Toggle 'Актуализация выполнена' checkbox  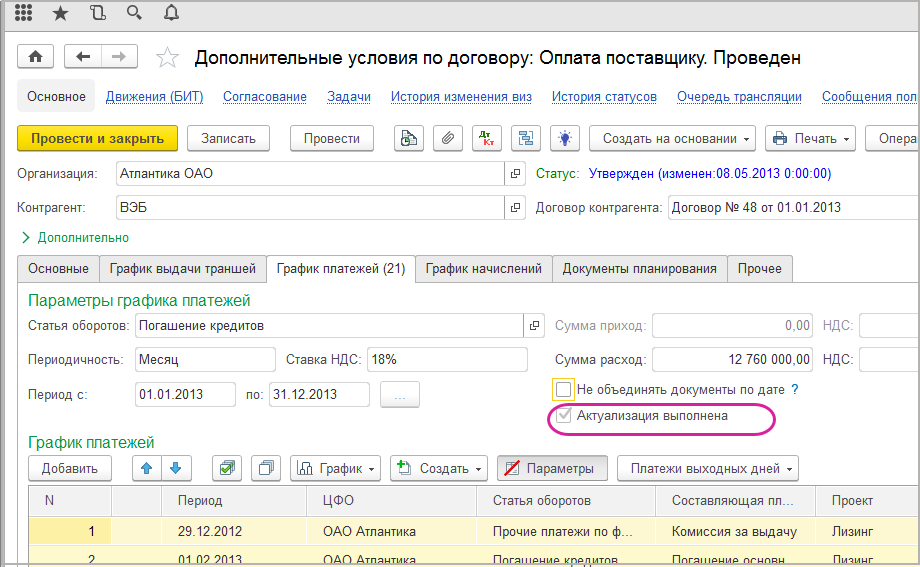coord(564,416)
